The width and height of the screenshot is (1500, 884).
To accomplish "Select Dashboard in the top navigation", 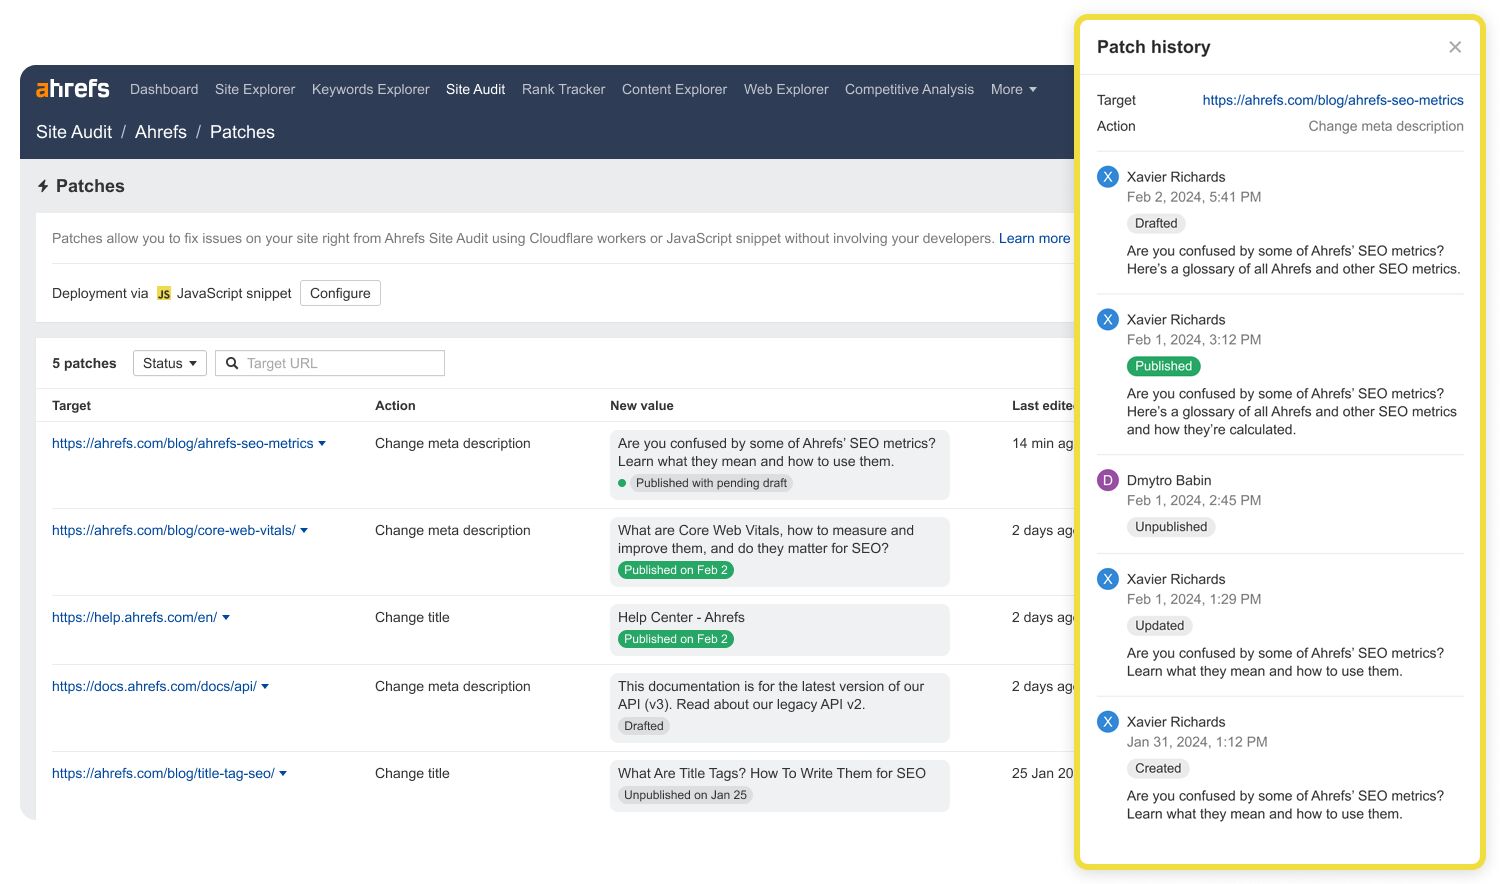I will pos(163,89).
